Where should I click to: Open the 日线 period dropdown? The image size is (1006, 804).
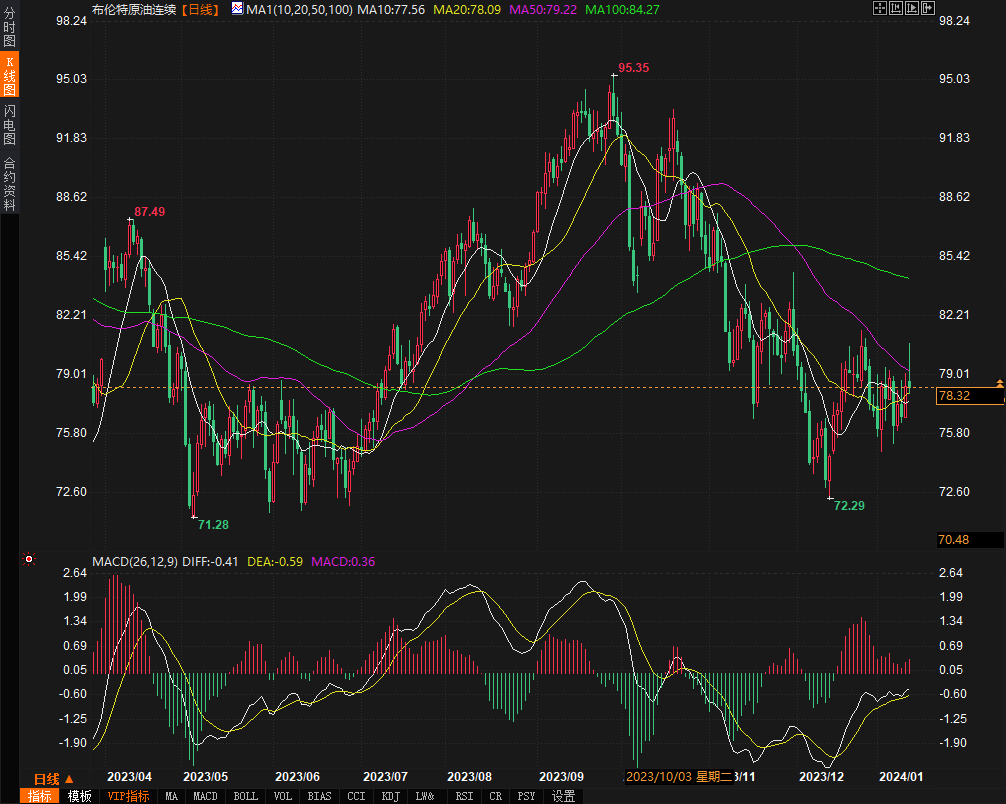click(53, 779)
